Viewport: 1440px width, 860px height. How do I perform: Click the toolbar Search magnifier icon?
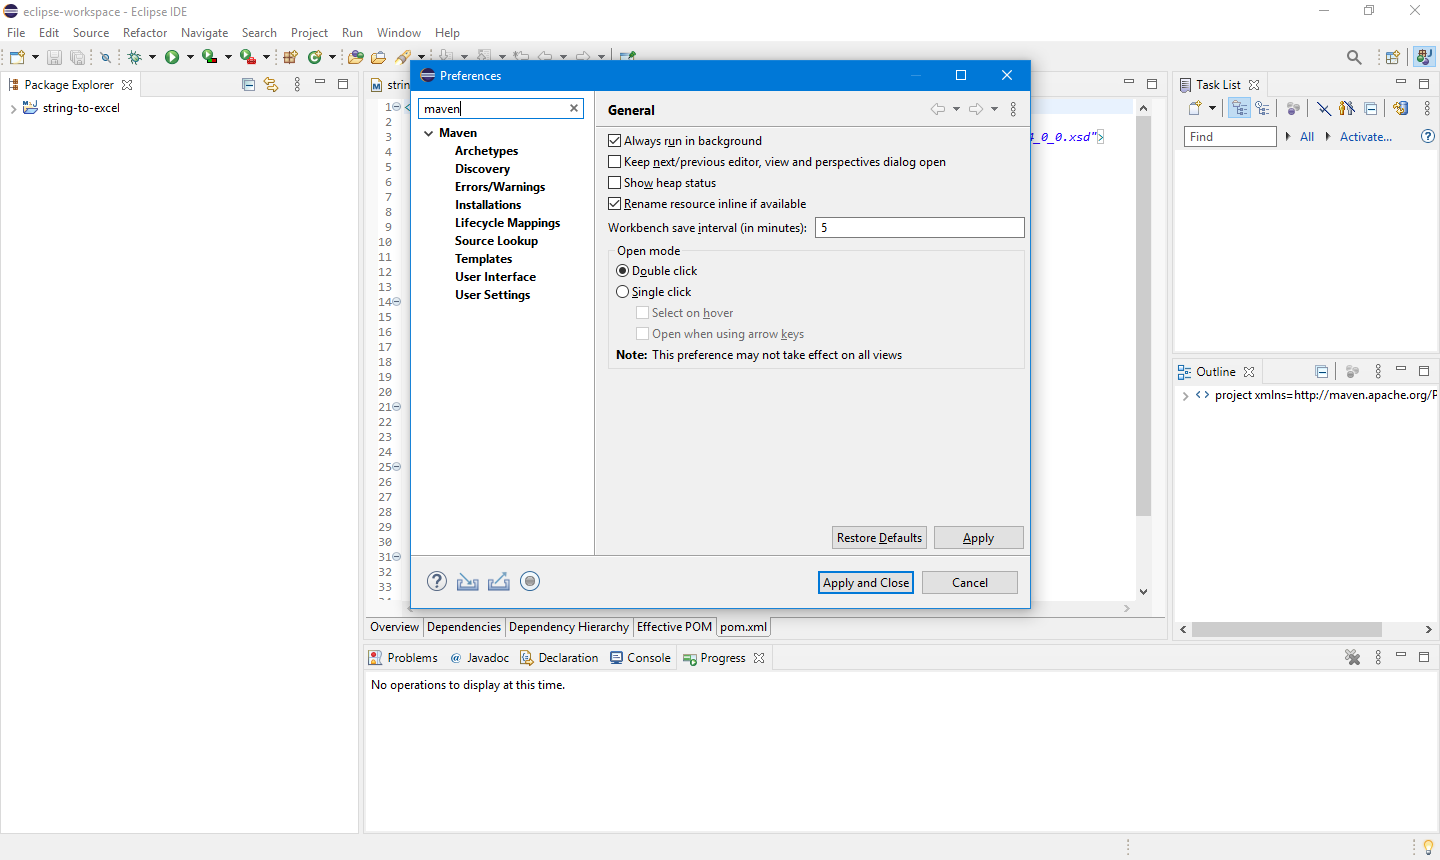[1354, 57]
